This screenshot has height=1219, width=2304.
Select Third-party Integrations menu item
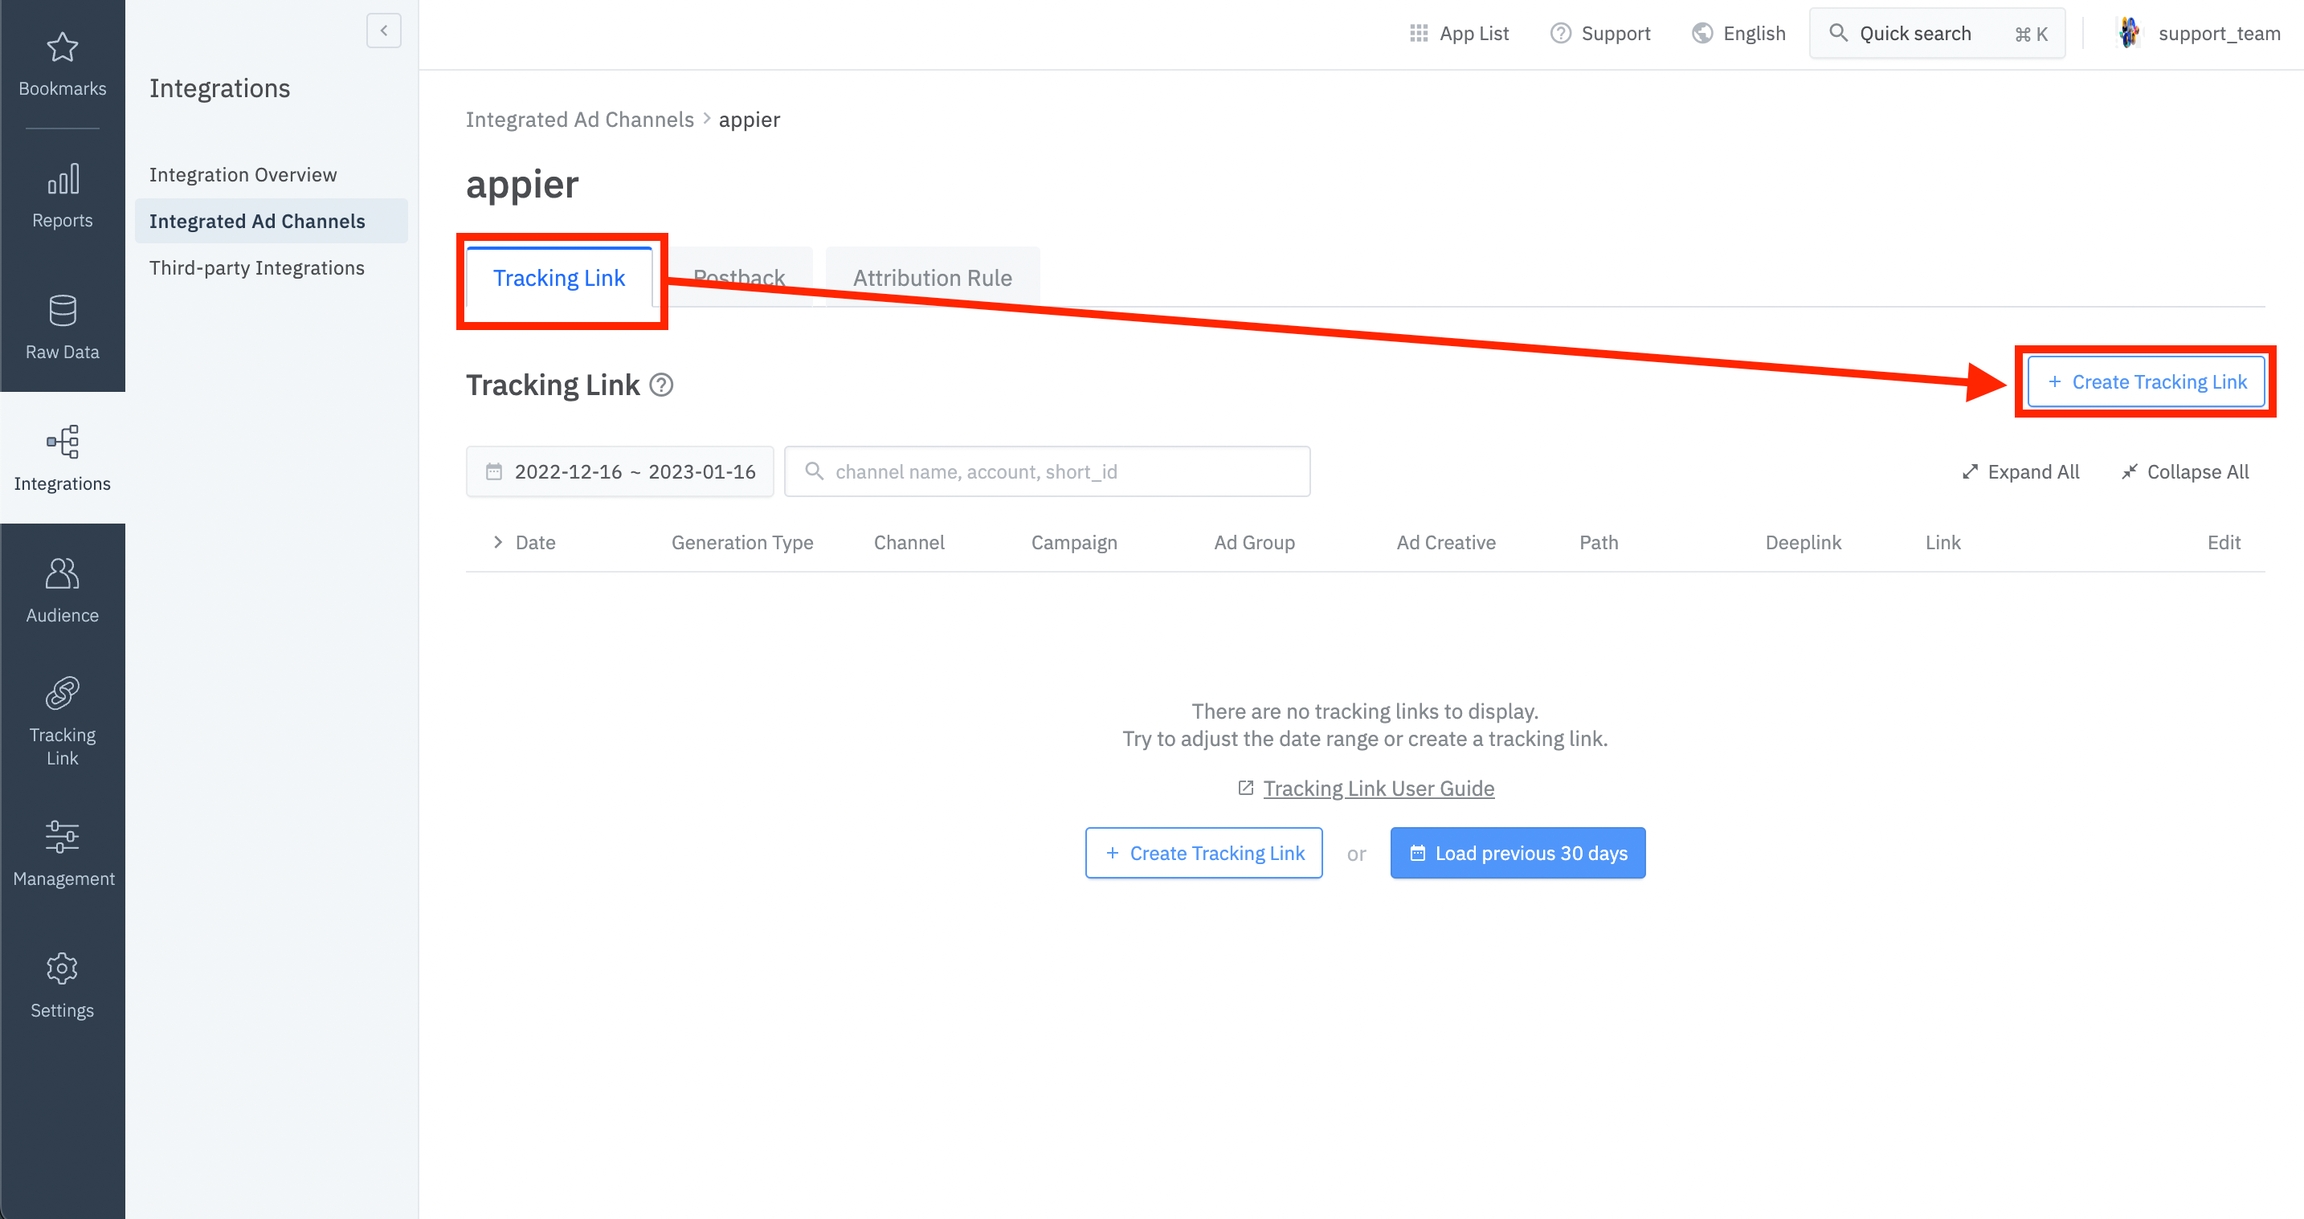(256, 268)
